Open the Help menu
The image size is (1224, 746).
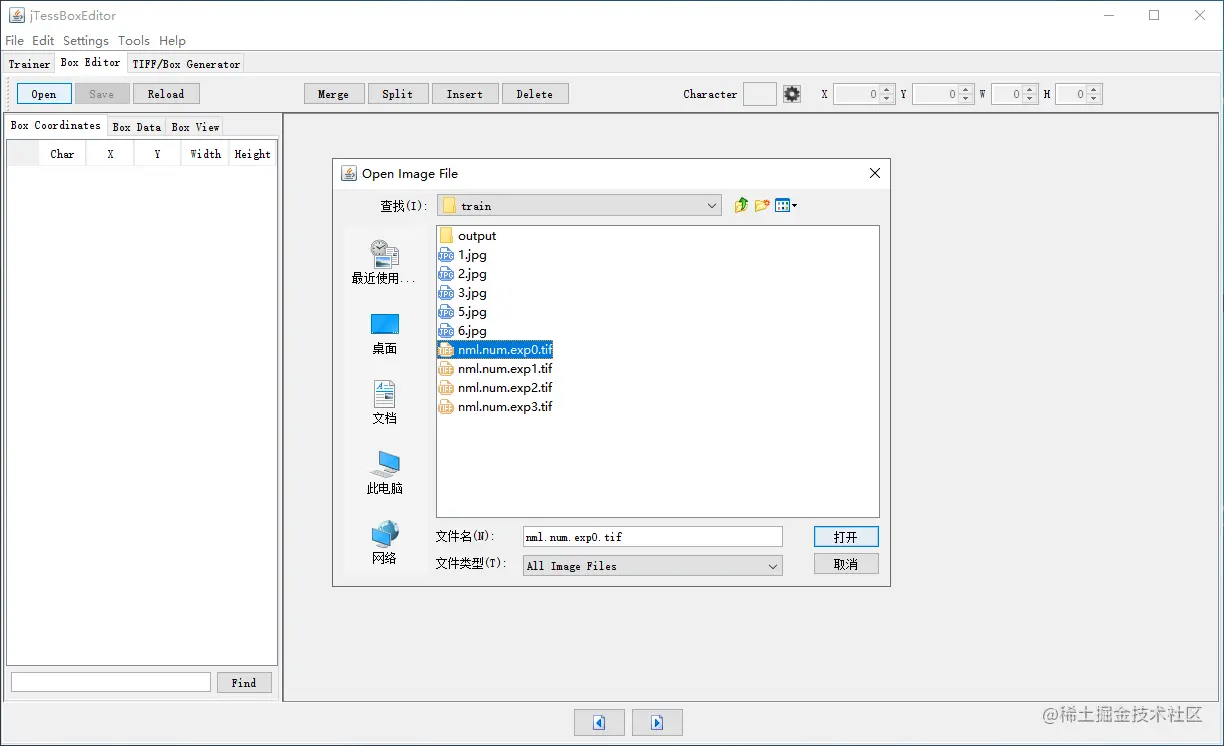(x=173, y=41)
